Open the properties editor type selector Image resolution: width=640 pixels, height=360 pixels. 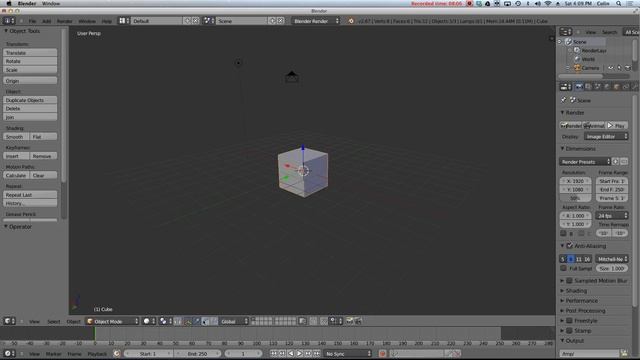pyautogui.click(x=566, y=87)
